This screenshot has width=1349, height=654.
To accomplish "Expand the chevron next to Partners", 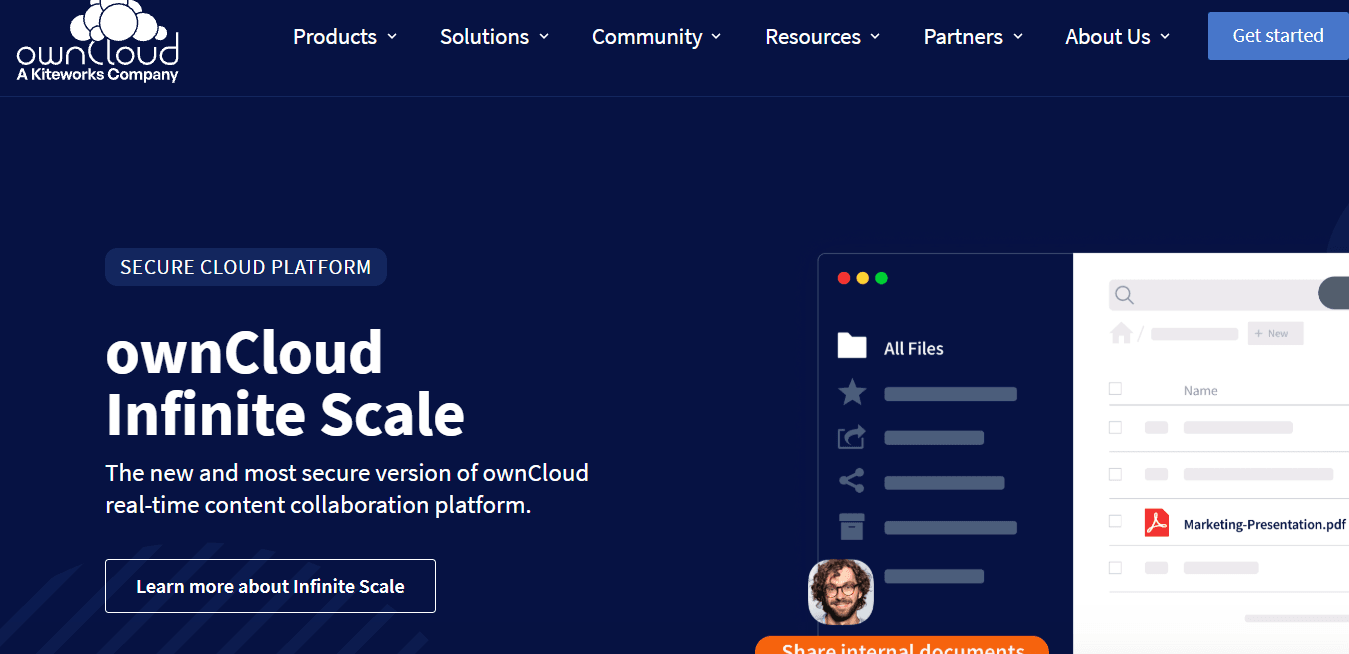I will pos(1018,37).
